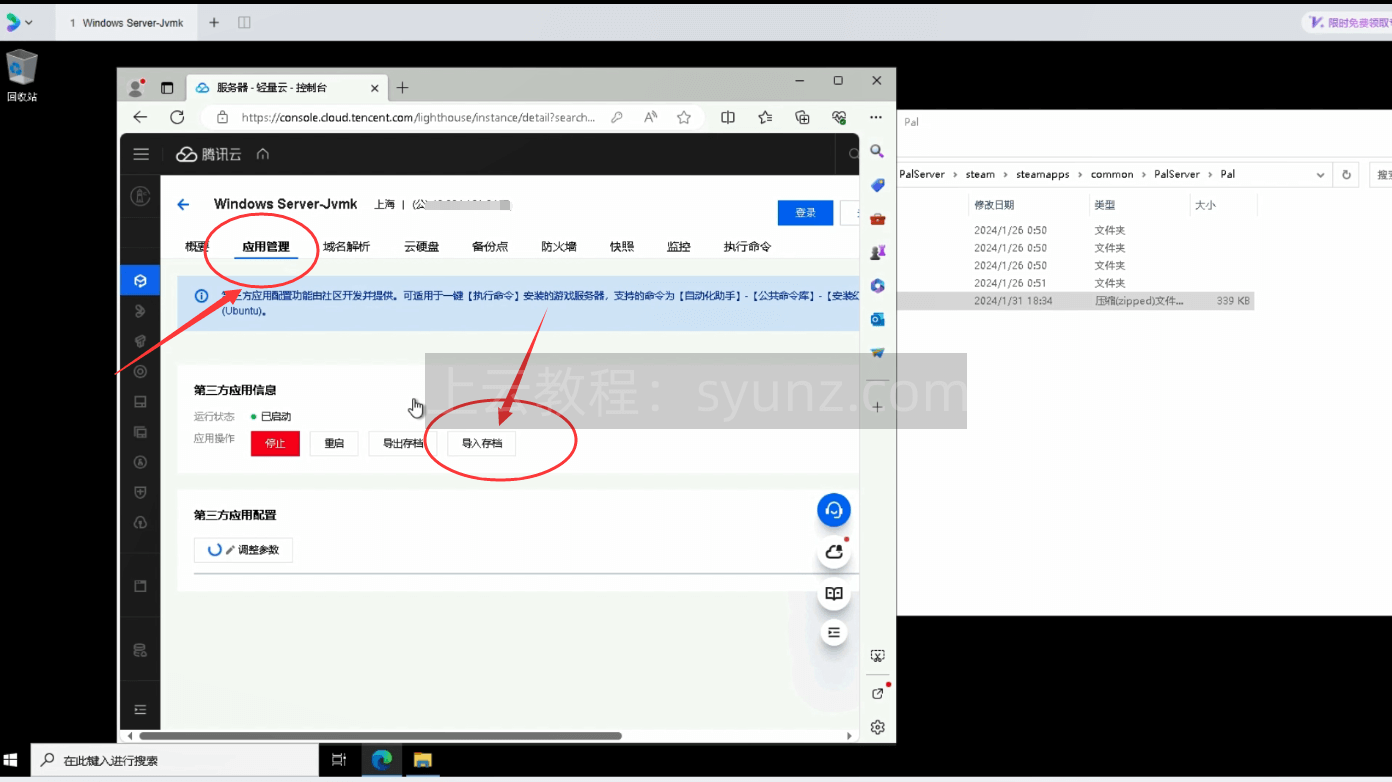
Task: Open a new Edge tab with the plus
Action: pos(402,88)
